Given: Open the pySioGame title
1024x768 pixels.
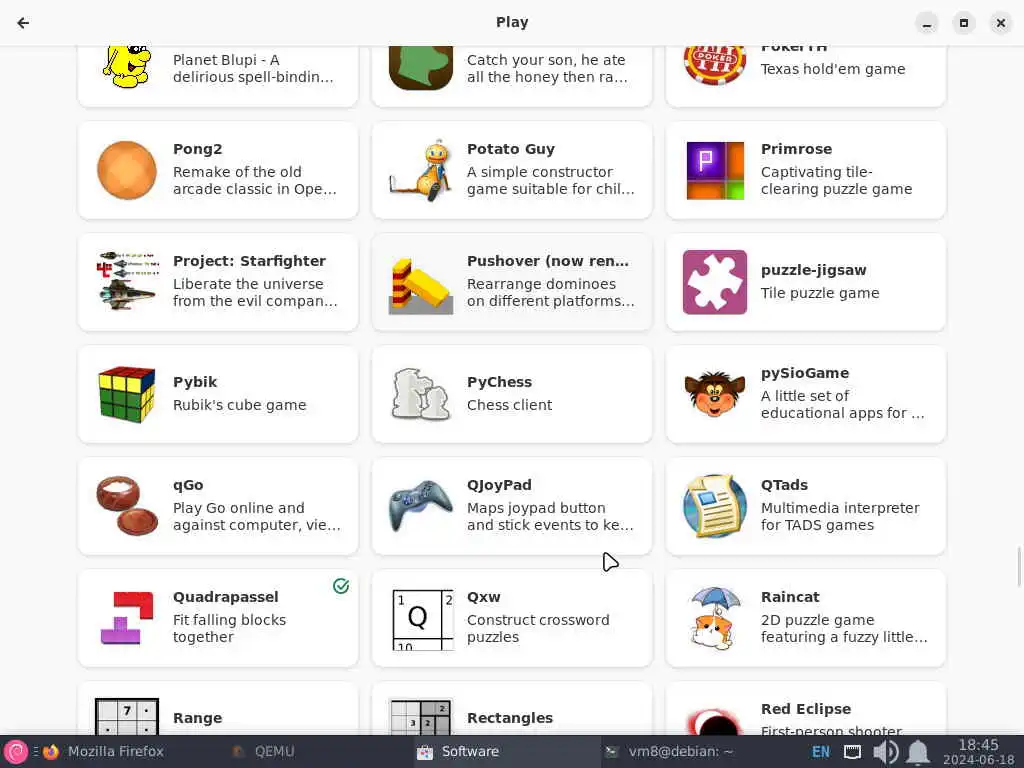Looking at the screenshot, I should pos(805,373).
